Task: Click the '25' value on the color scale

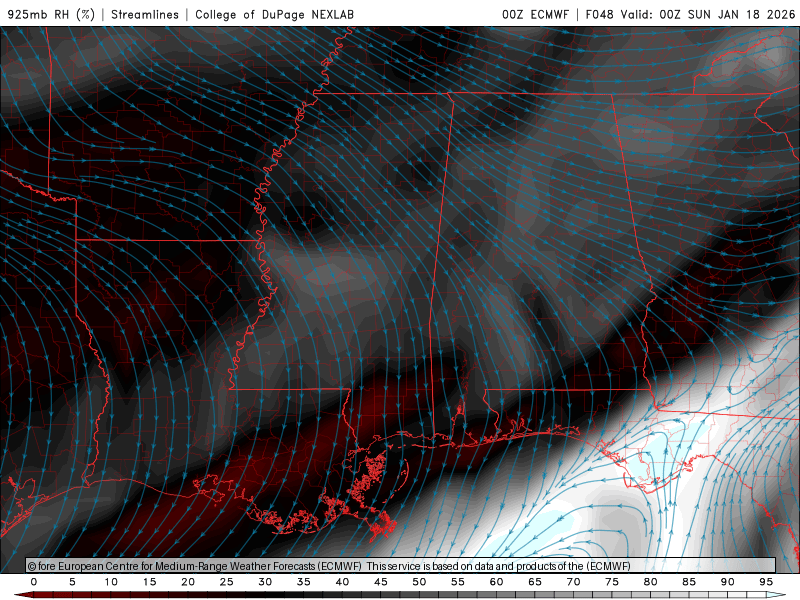Action: [227, 582]
